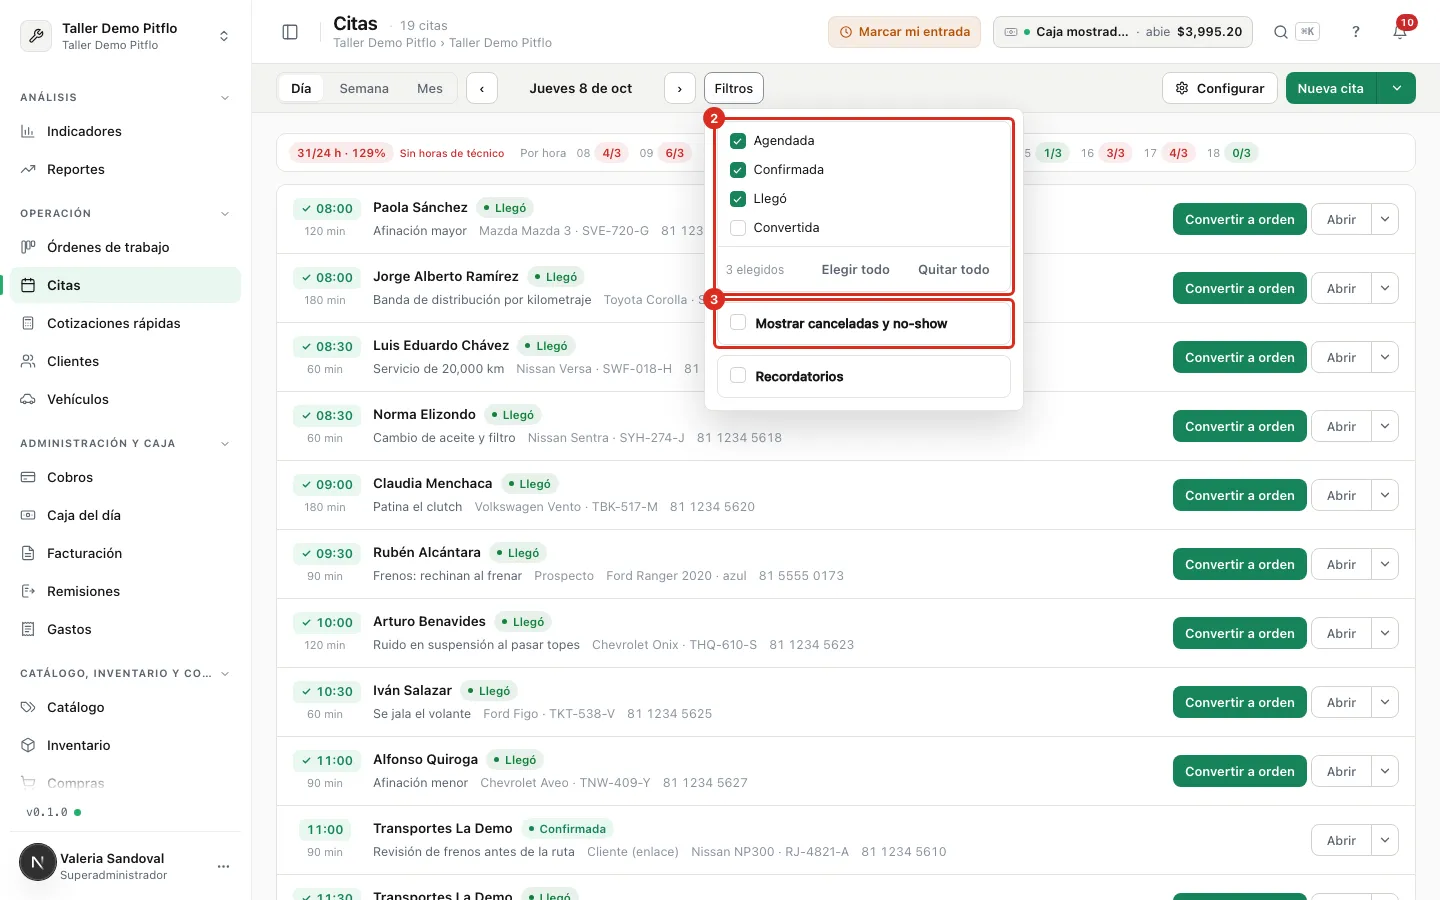Screen dimensions: 1440x900
Task: Tick the Recordatorios checkbox
Action: point(738,376)
